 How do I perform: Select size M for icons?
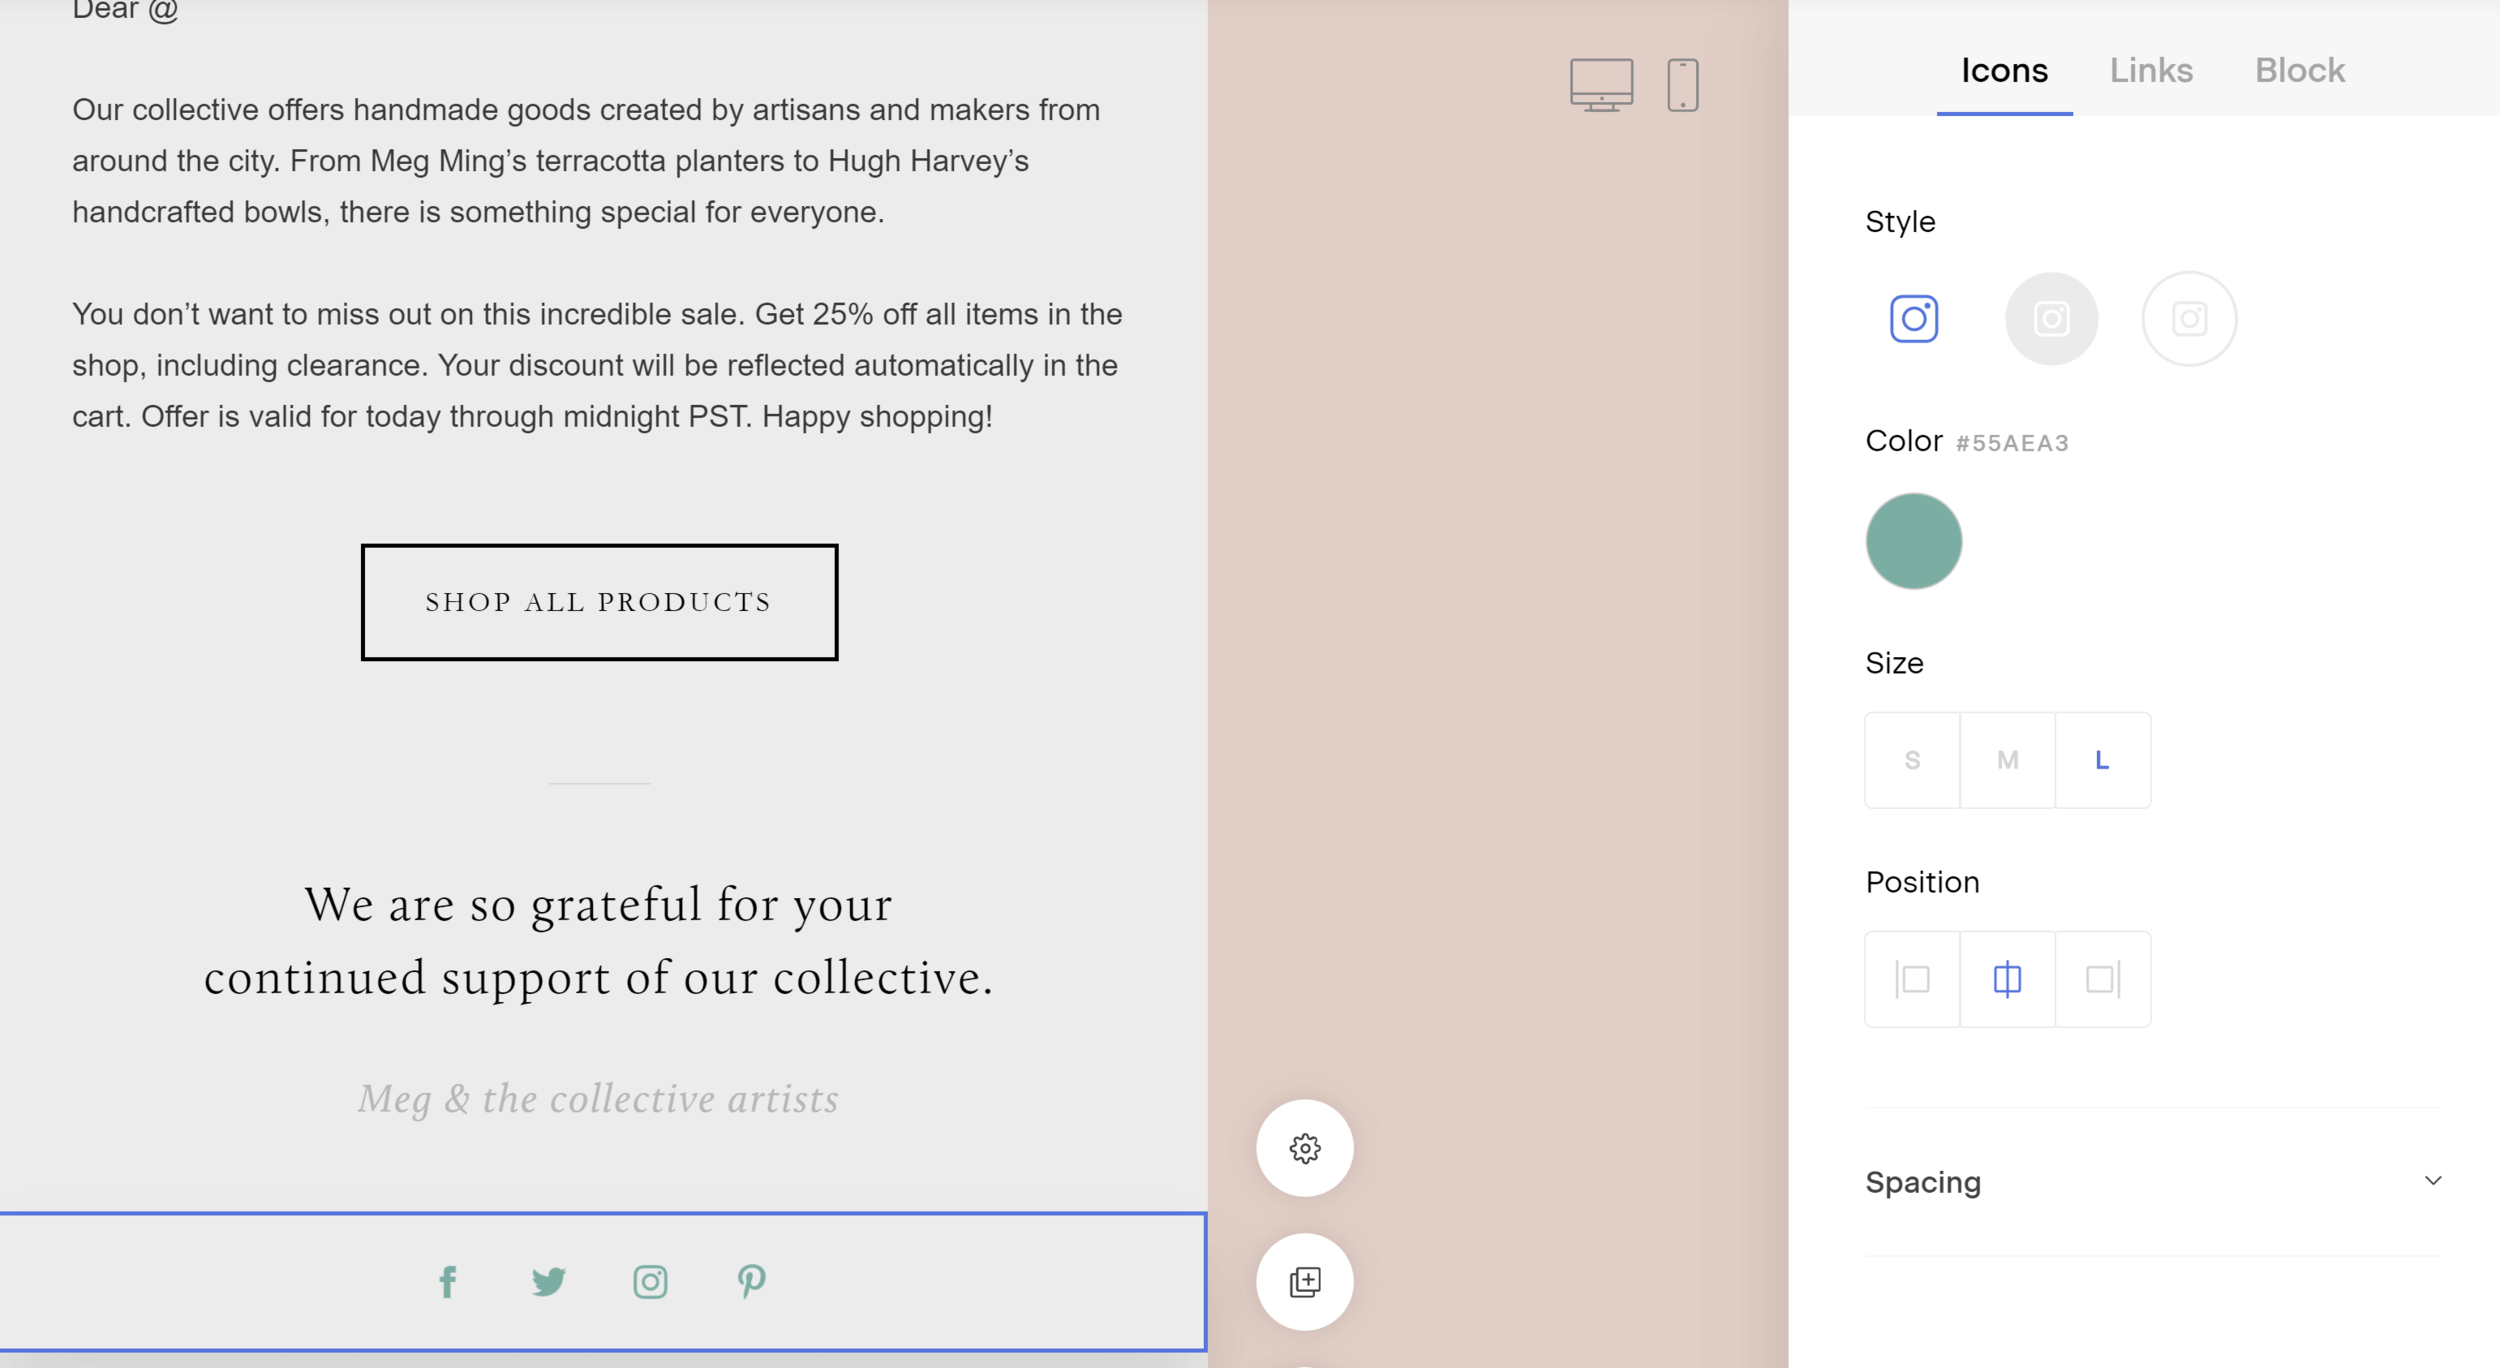(2007, 760)
